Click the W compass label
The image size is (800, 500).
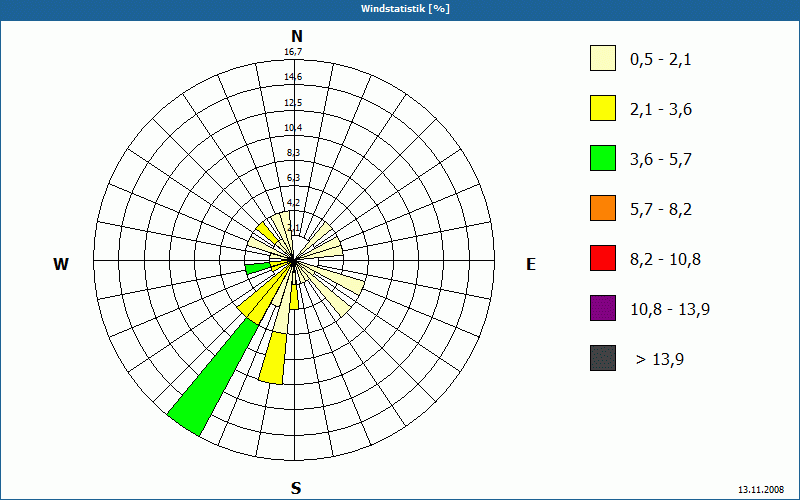click(61, 264)
